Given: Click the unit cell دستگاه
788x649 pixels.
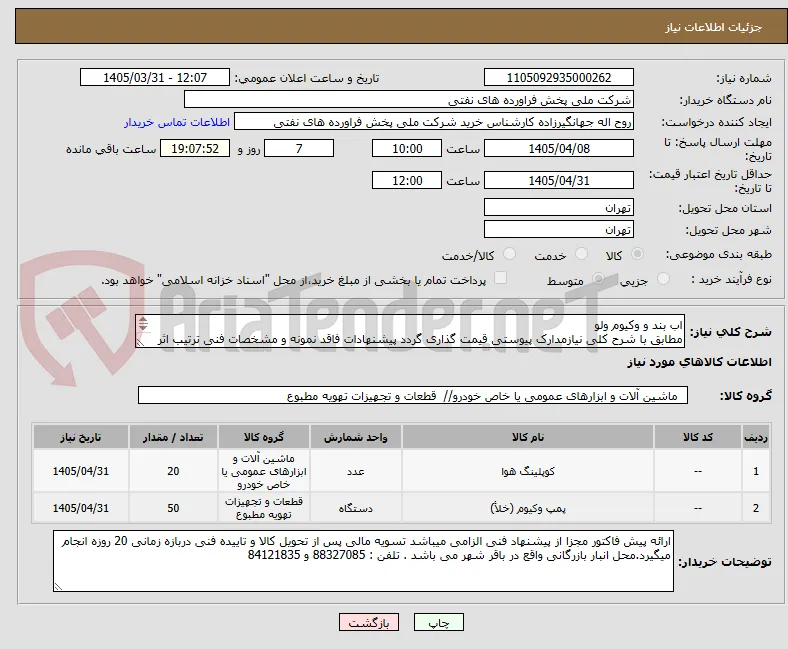Looking at the screenshot, I should 356,508.
